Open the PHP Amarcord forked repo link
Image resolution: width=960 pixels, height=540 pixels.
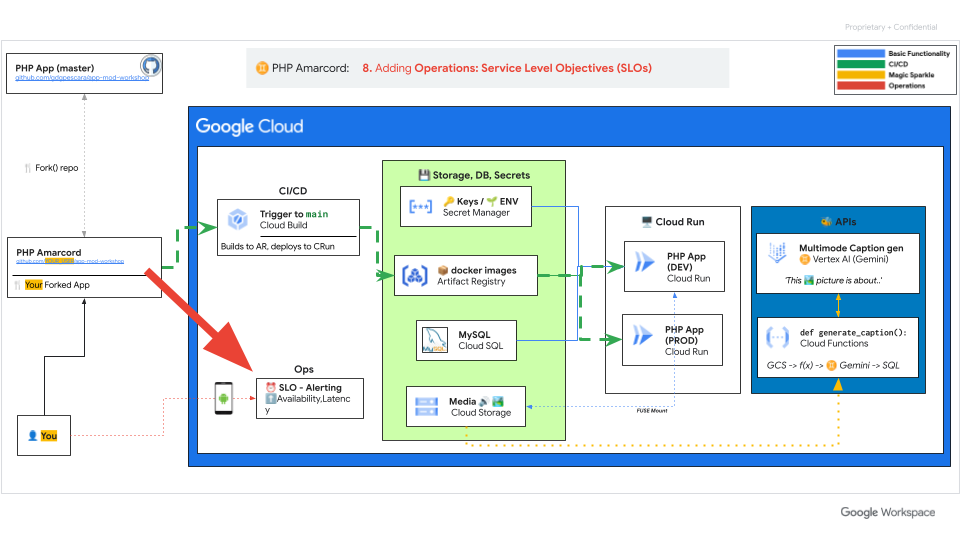click(x=70, y=260)
